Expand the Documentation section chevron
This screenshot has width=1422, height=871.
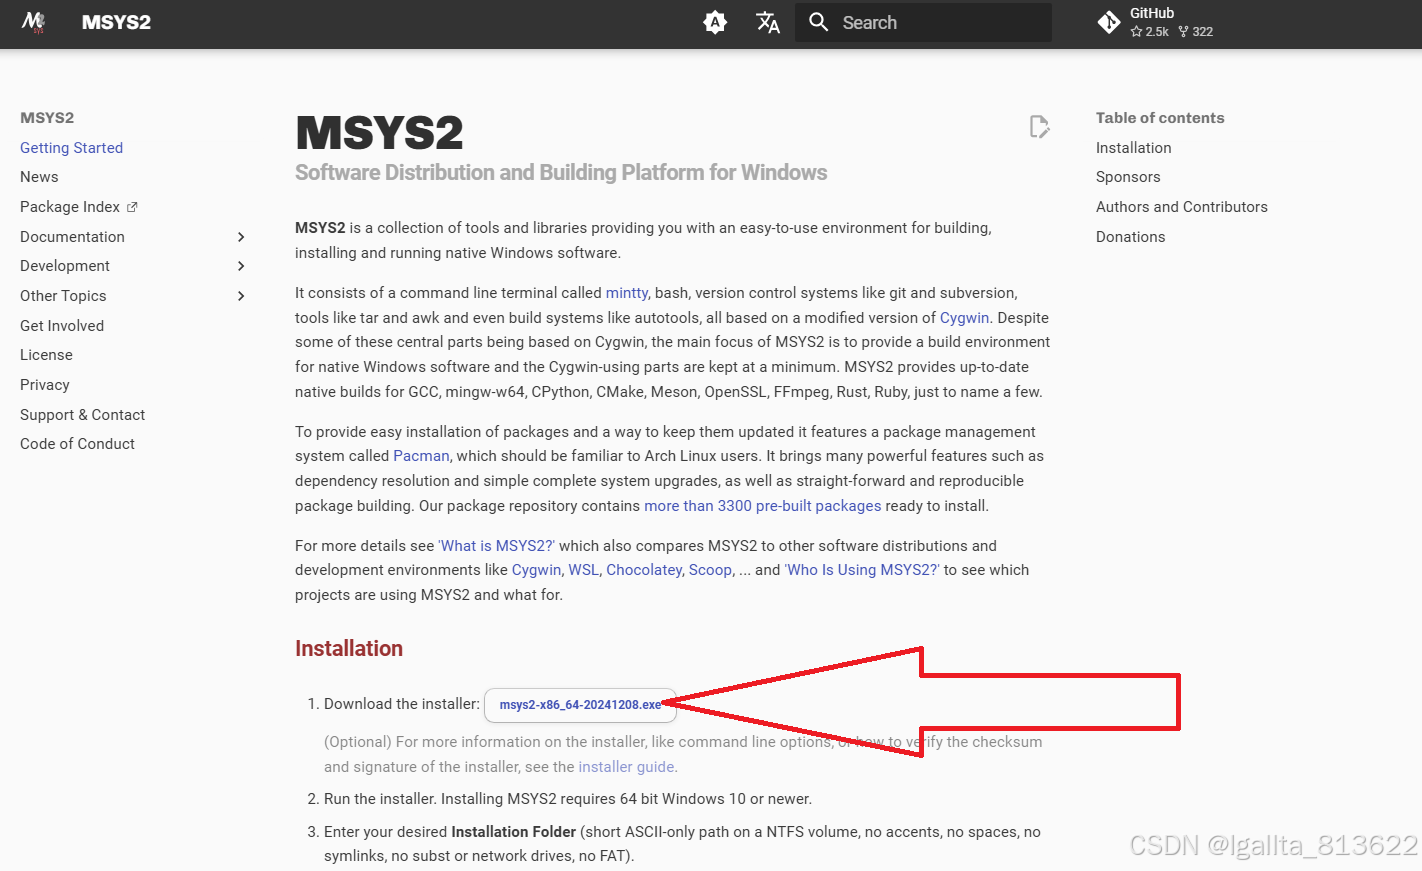click(241, 237)
